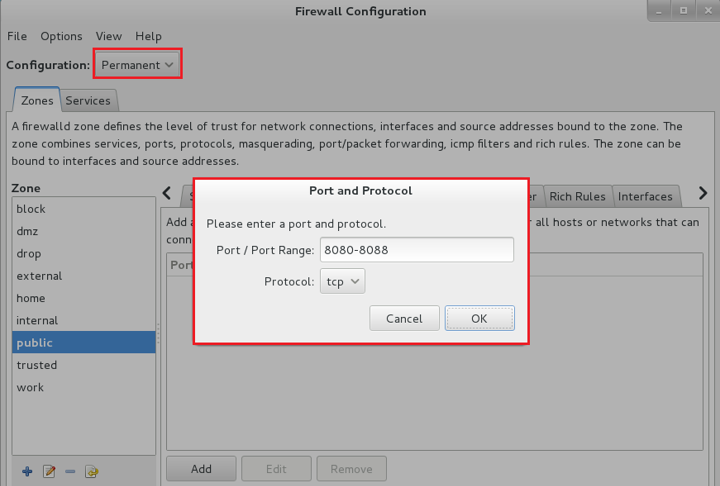Cancel the Port and Protocol dialog
This screenshot has width=720, height=486.
(x=404, y=318)
